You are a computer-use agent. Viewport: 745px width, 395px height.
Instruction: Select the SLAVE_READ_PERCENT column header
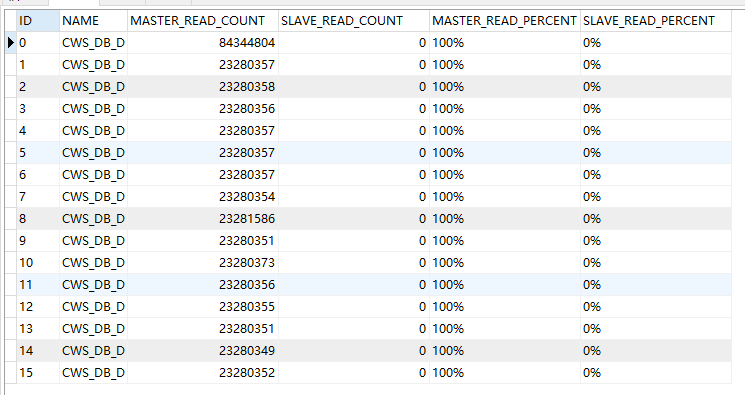[x=656, y=21]
